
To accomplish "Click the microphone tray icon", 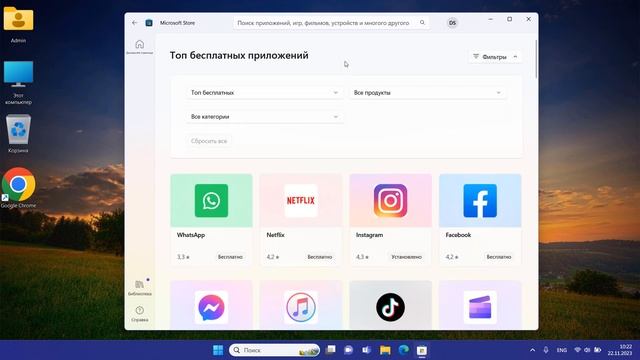I will pos(546,350).
